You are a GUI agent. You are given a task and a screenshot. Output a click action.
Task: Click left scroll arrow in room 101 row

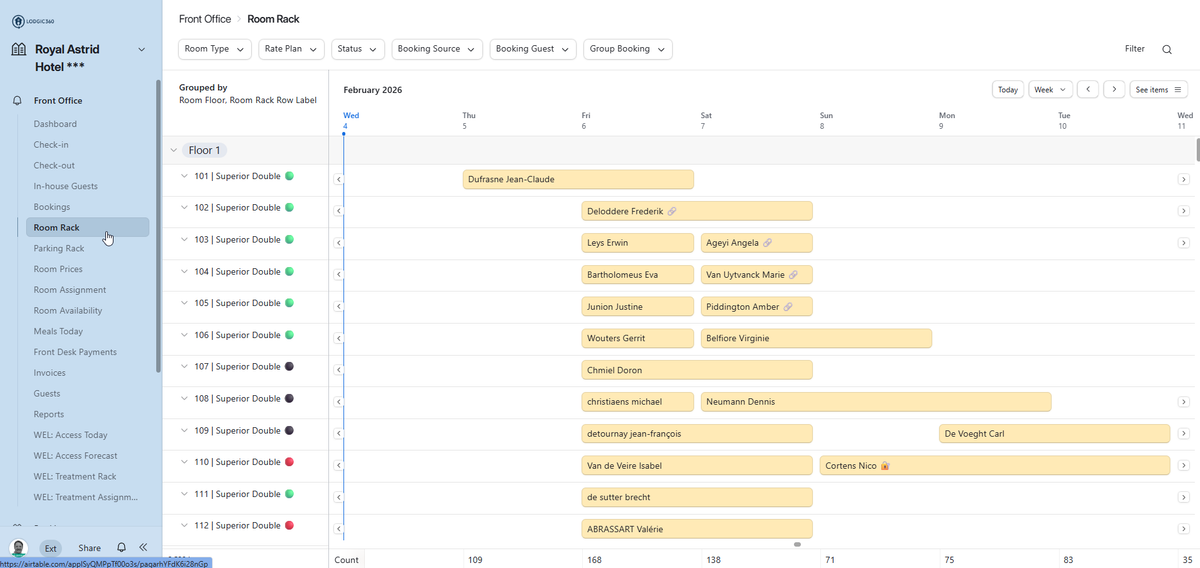coord(338,179)
